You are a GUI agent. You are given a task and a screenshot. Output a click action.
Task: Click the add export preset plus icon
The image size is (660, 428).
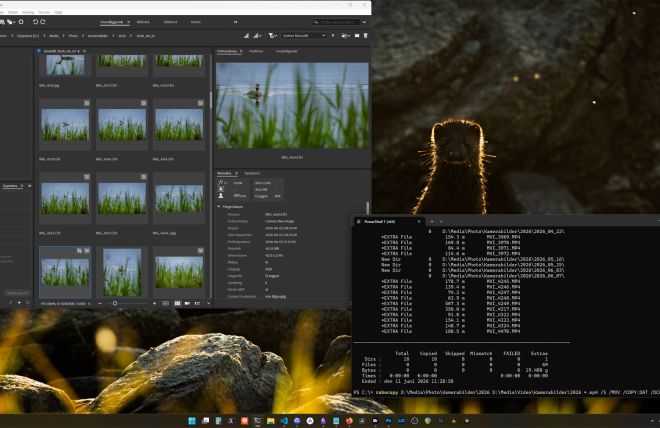[x=19, y=302]
